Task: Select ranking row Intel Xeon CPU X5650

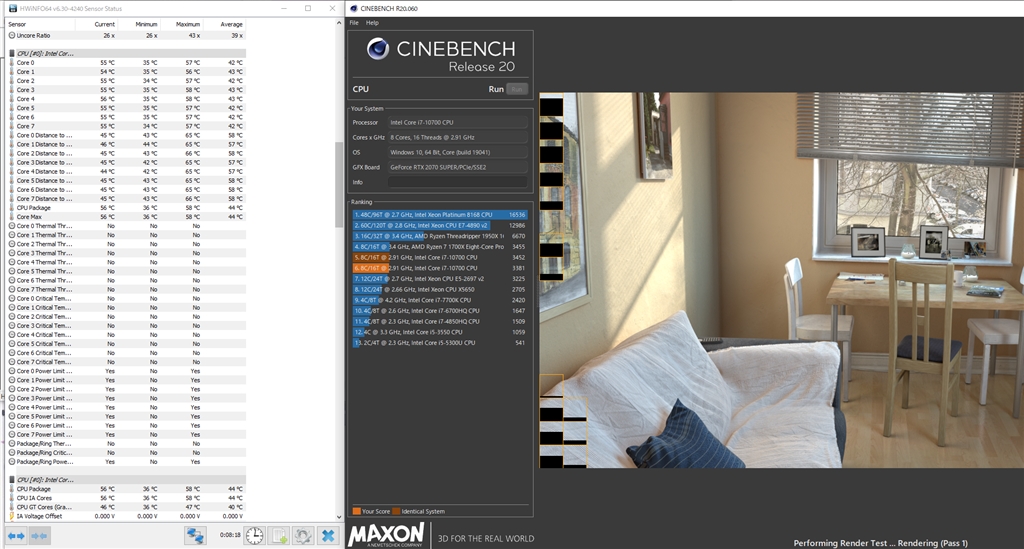Action: click(x=440, y=289)
